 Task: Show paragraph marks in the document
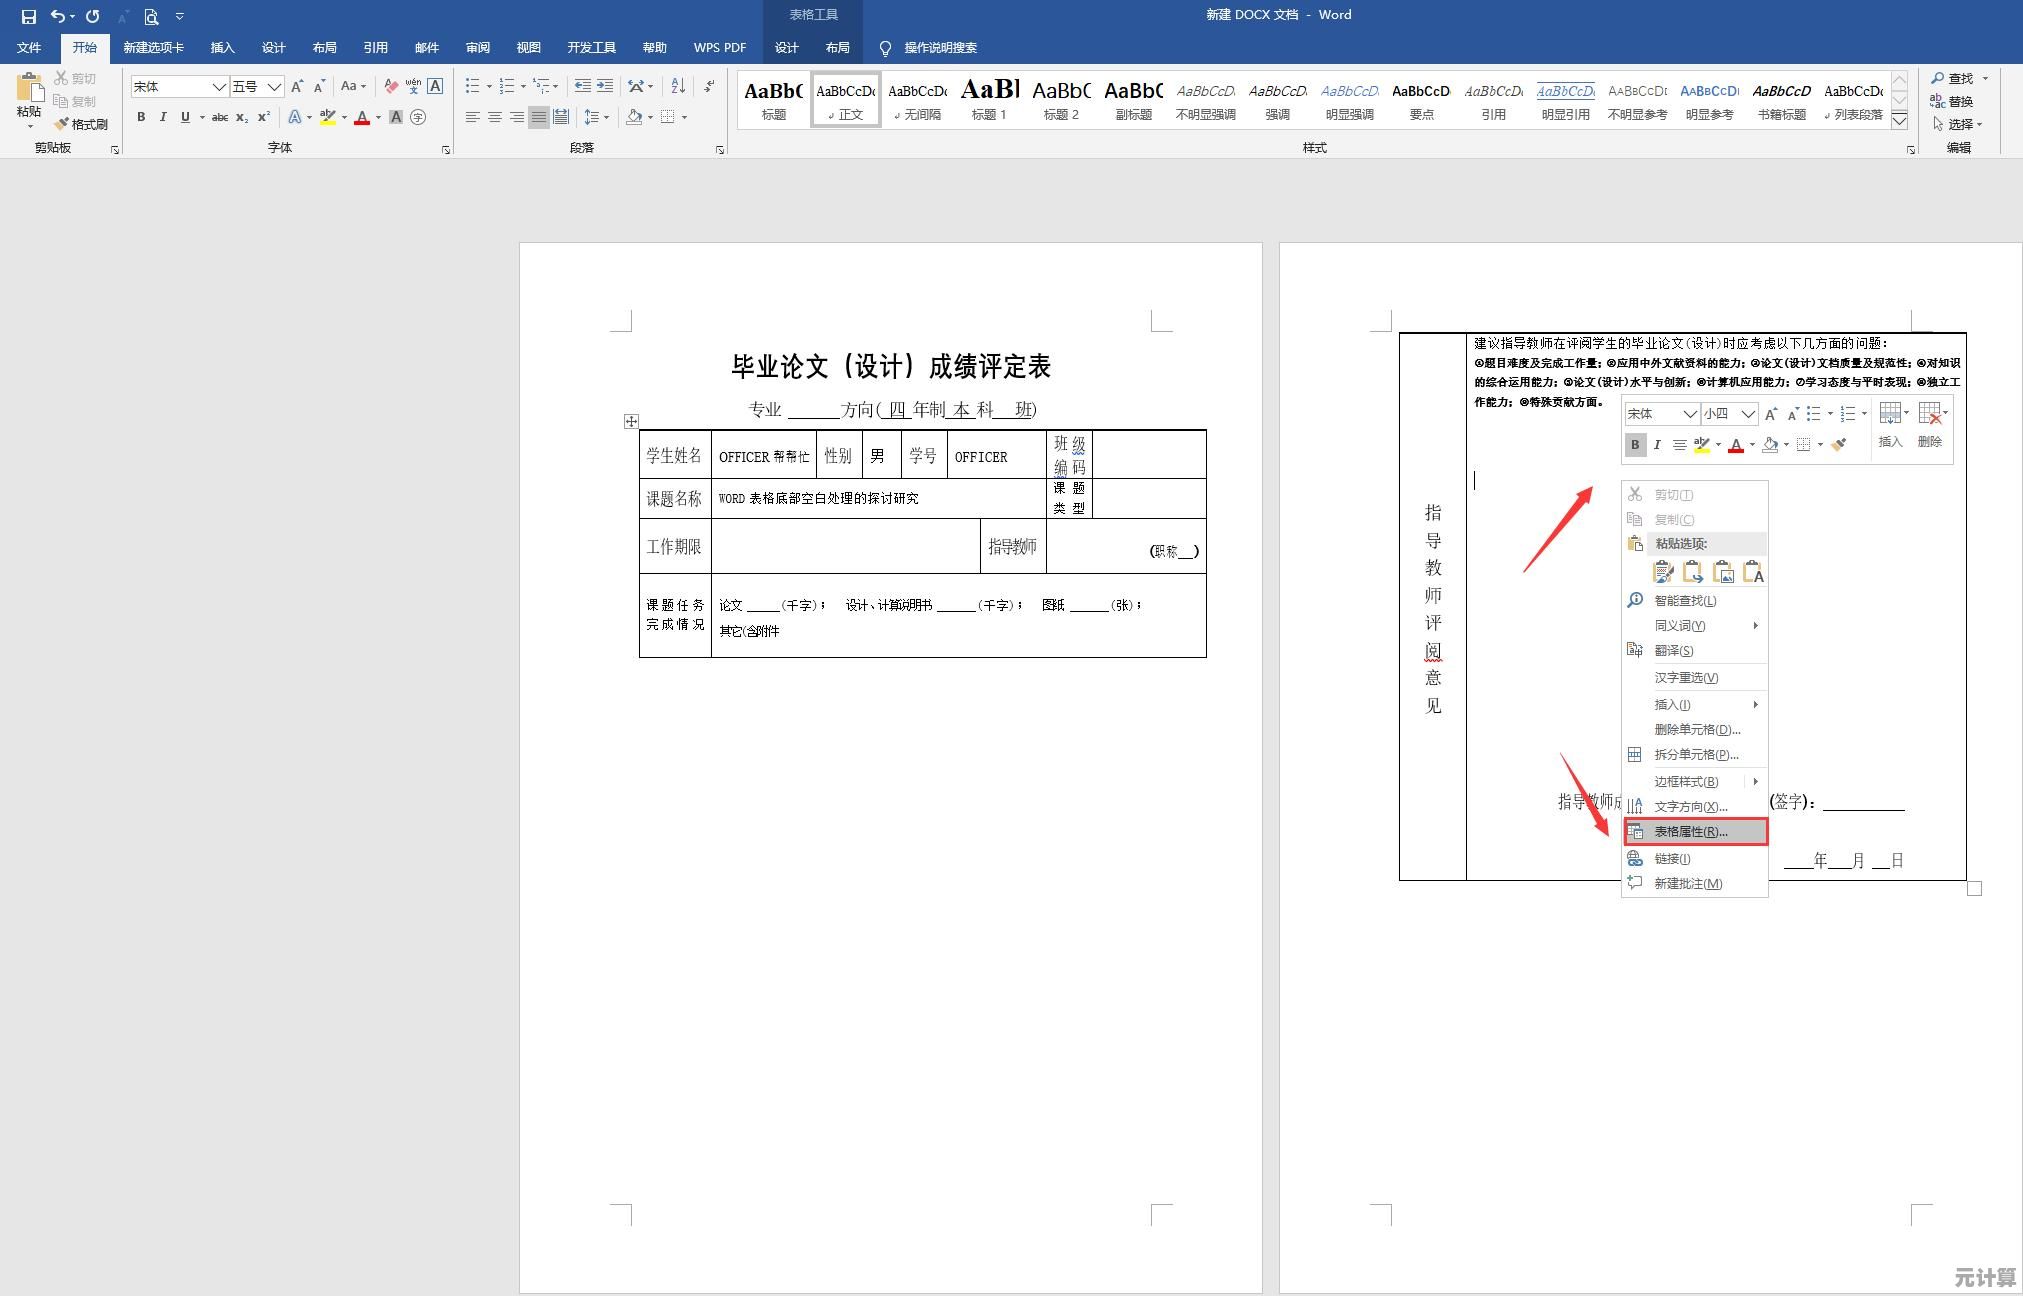708,87
